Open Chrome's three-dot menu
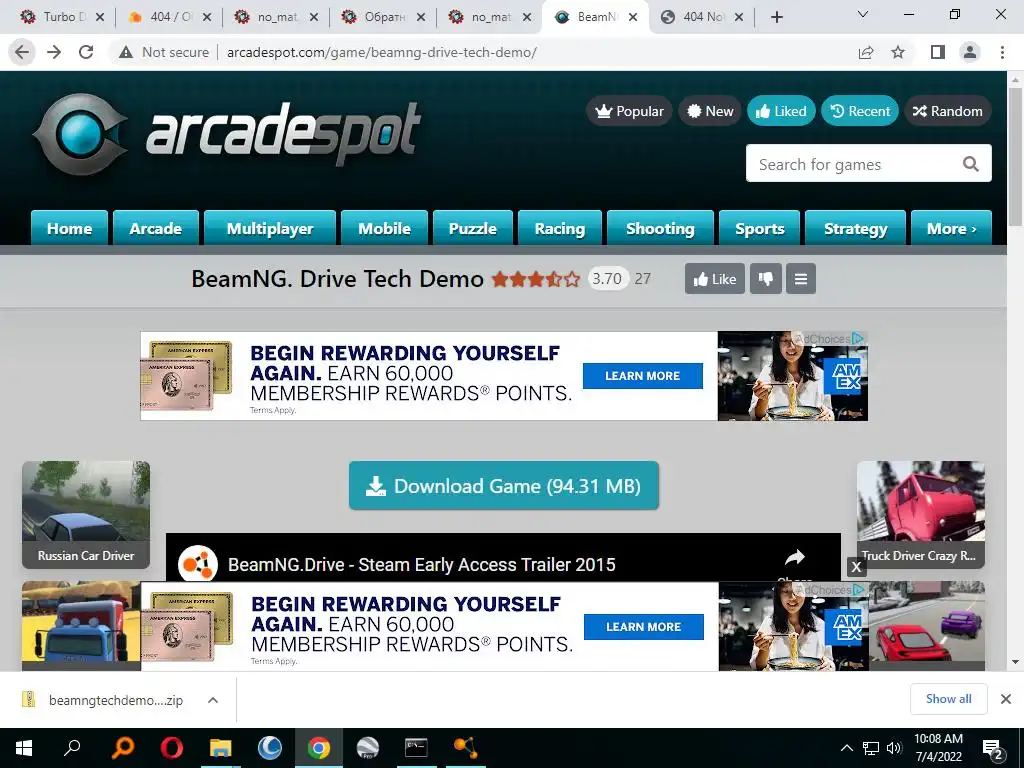 click(x=1002, y=52)
